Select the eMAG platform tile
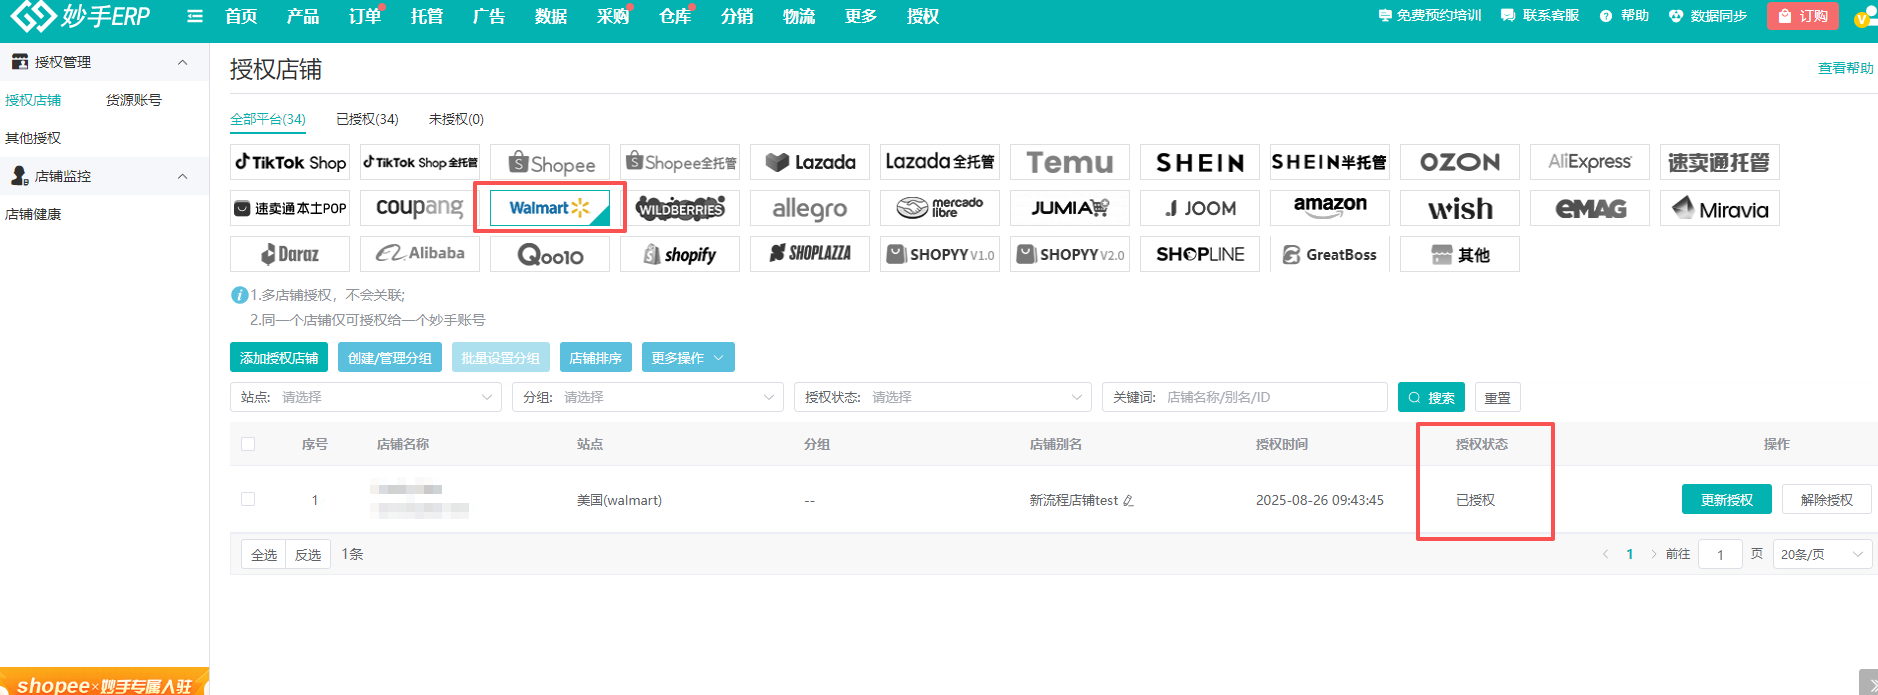 (1590, 208)
